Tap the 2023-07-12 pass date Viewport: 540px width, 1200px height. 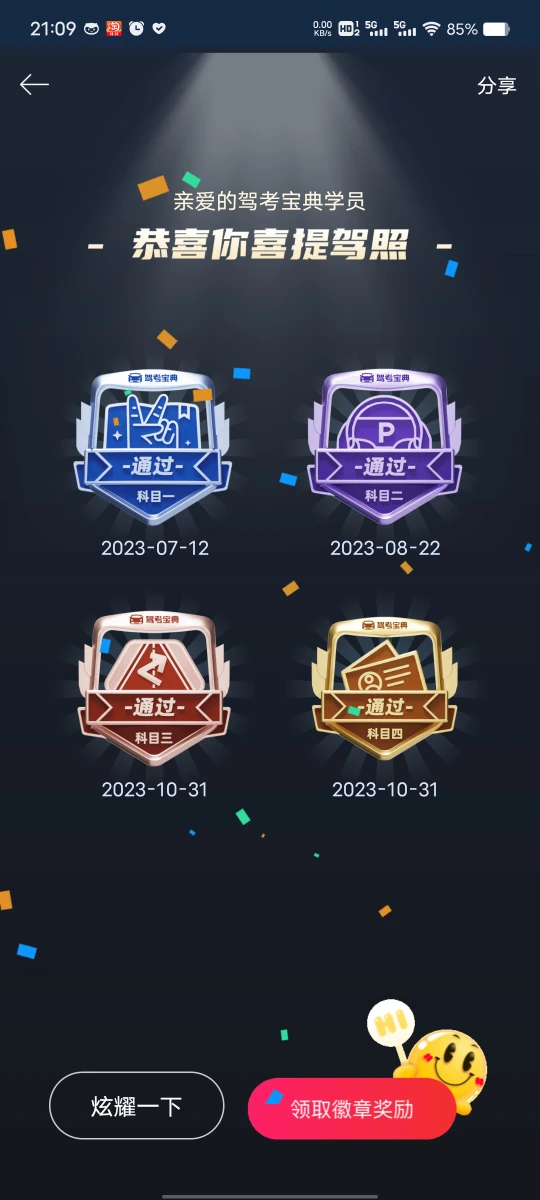tap(155, 548)
